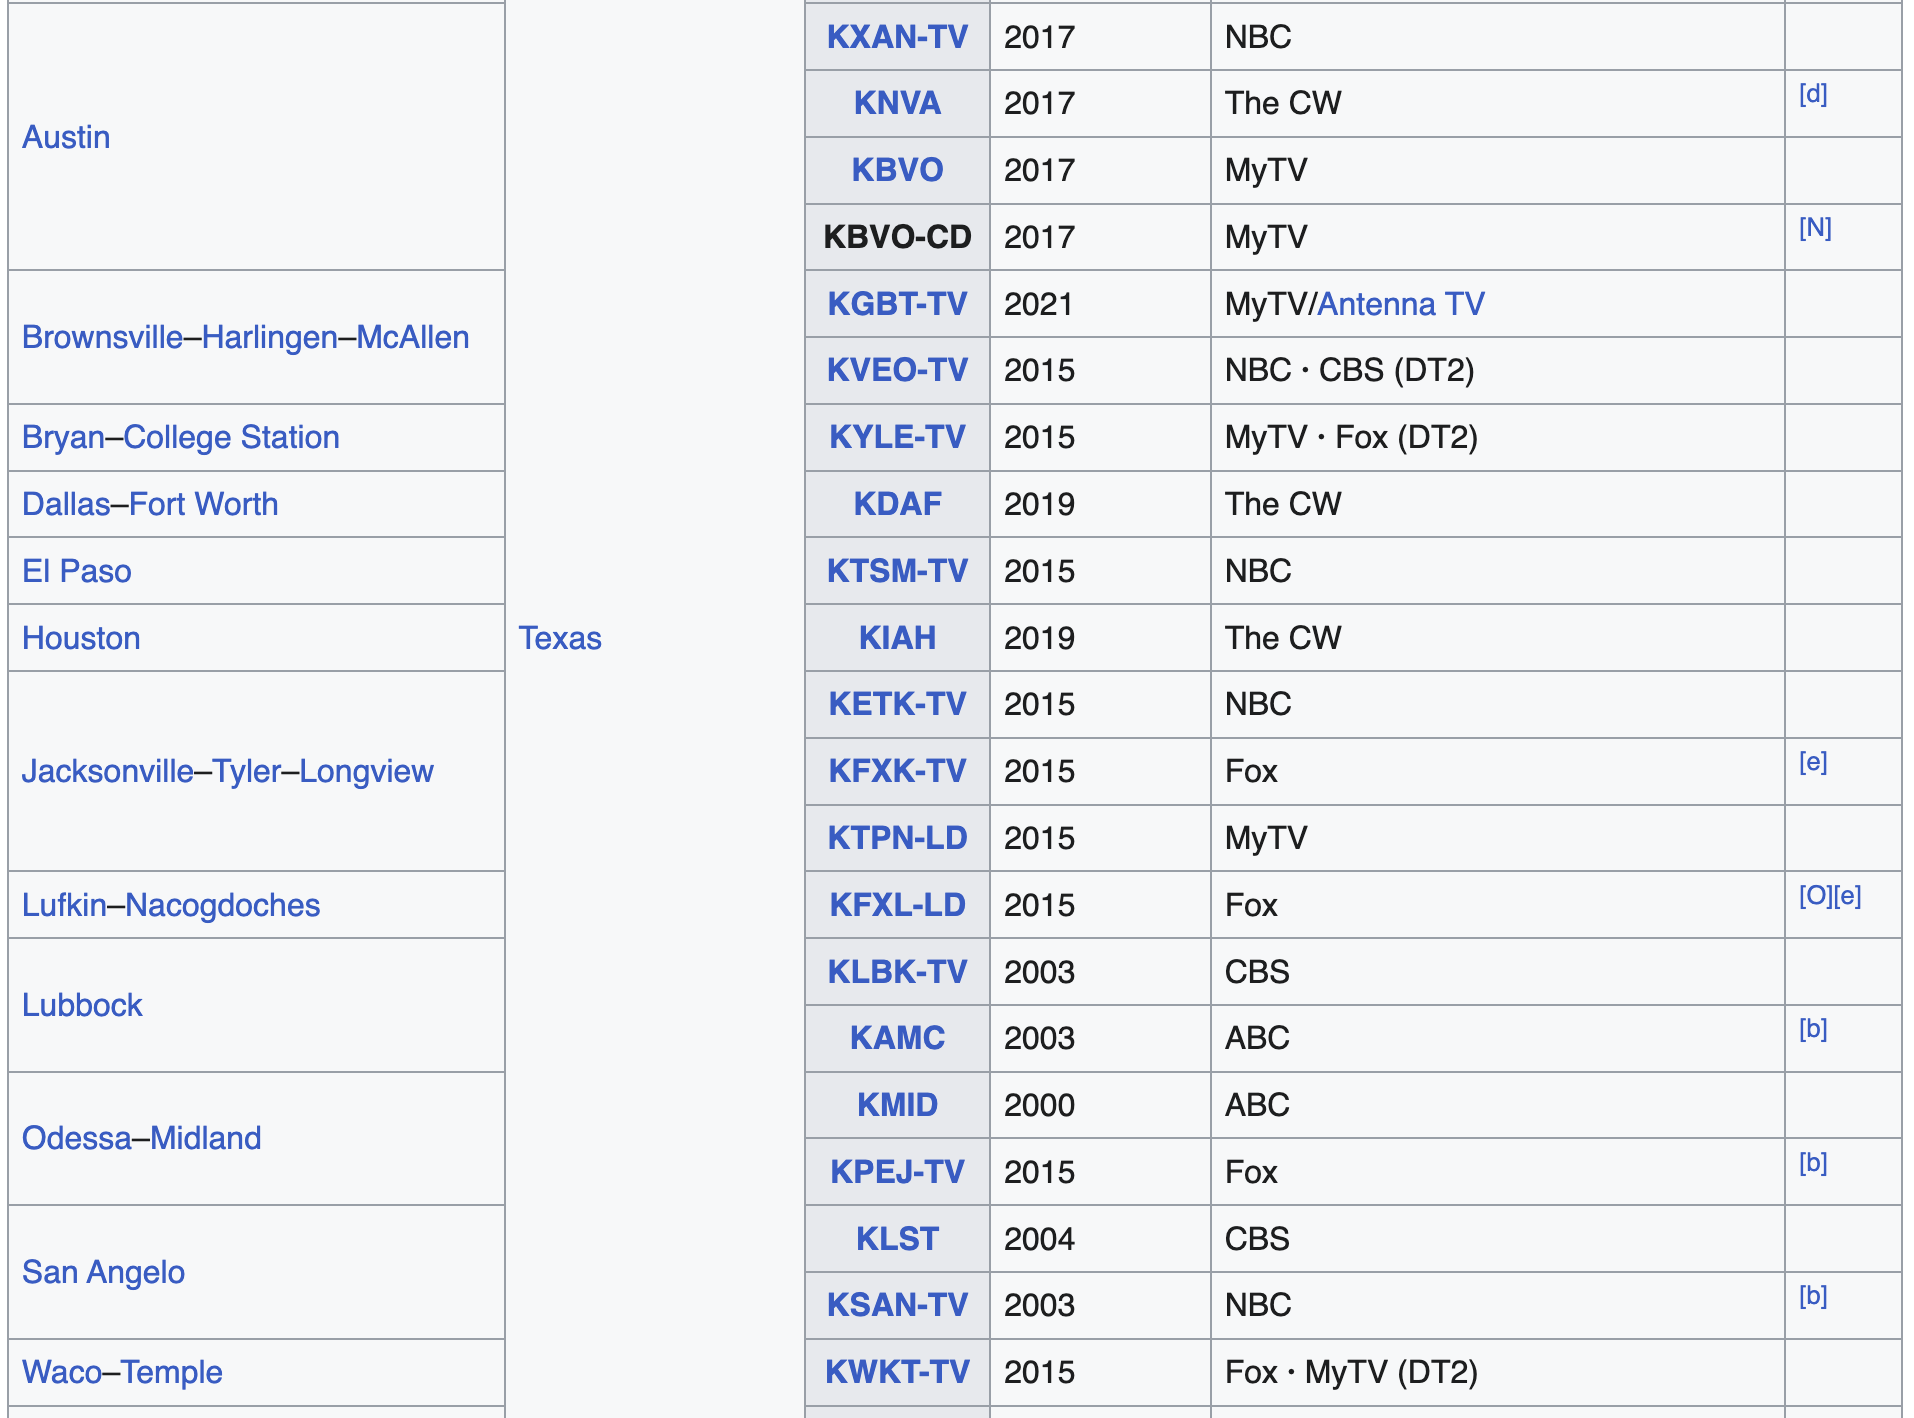
Task: Open the Austin city link
Action: click(x=66, y=137)
